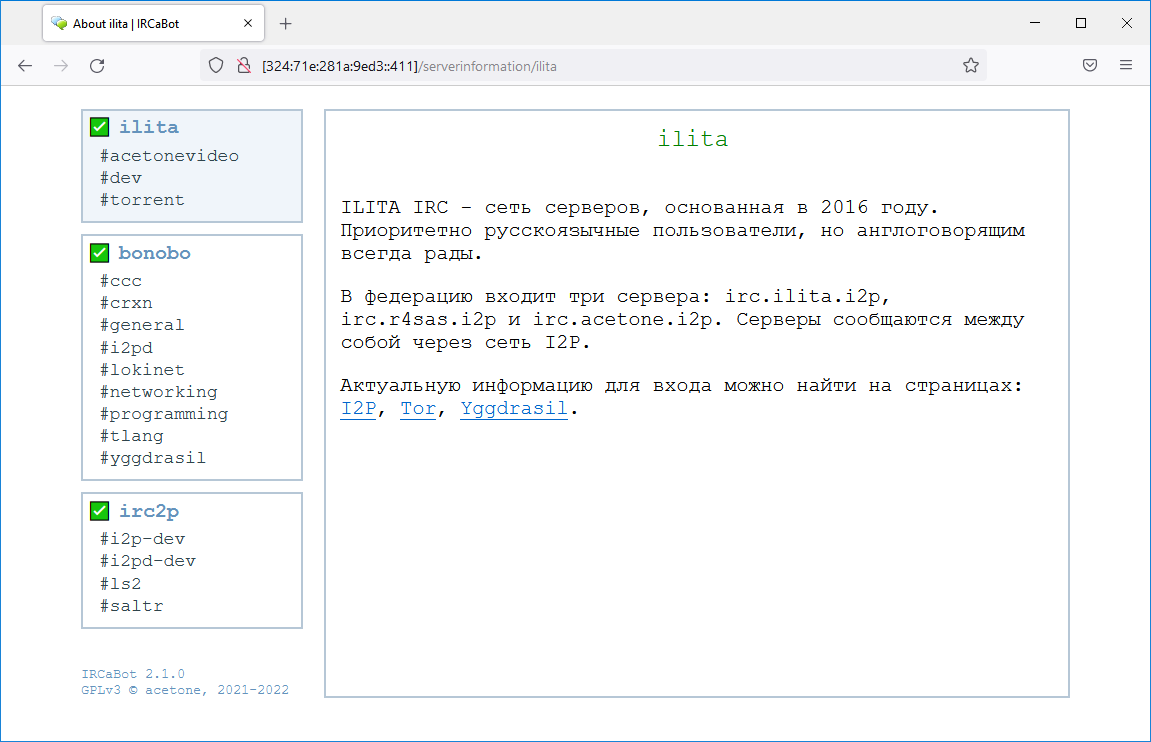This screenshot has height=742, width=1151.
Task: Follow the Yggdrasil link in the description
Action: (x=514, y=408)
